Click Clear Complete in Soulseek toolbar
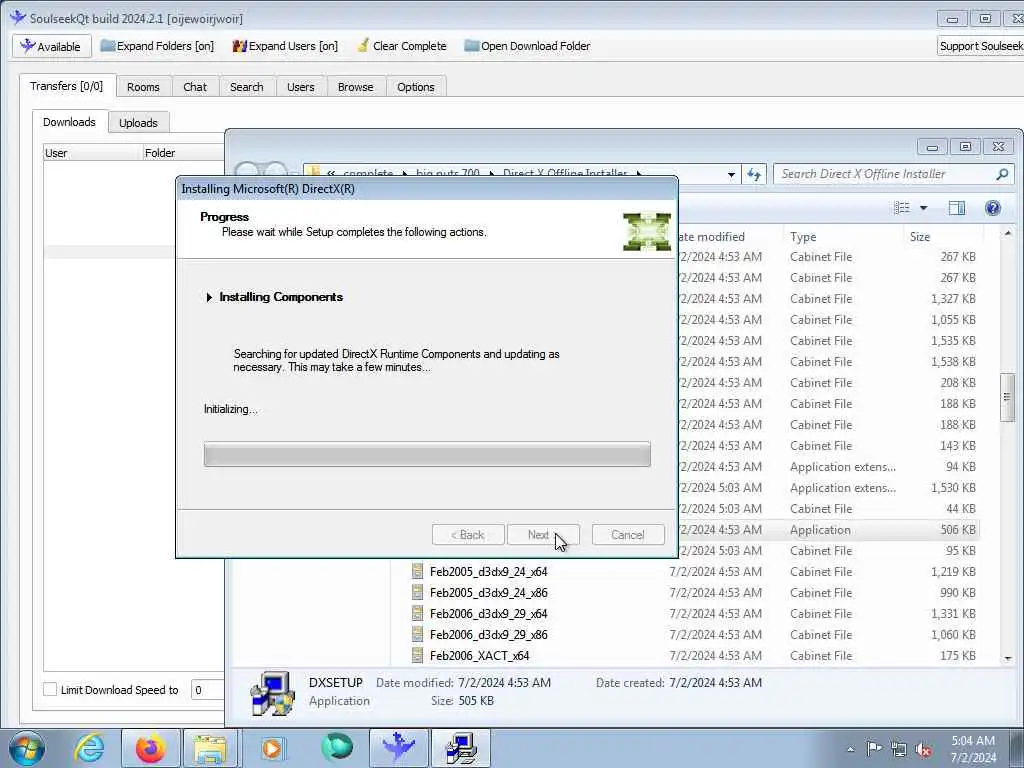The height and width of the screenshot is (768, 1024). coord(402,46)
